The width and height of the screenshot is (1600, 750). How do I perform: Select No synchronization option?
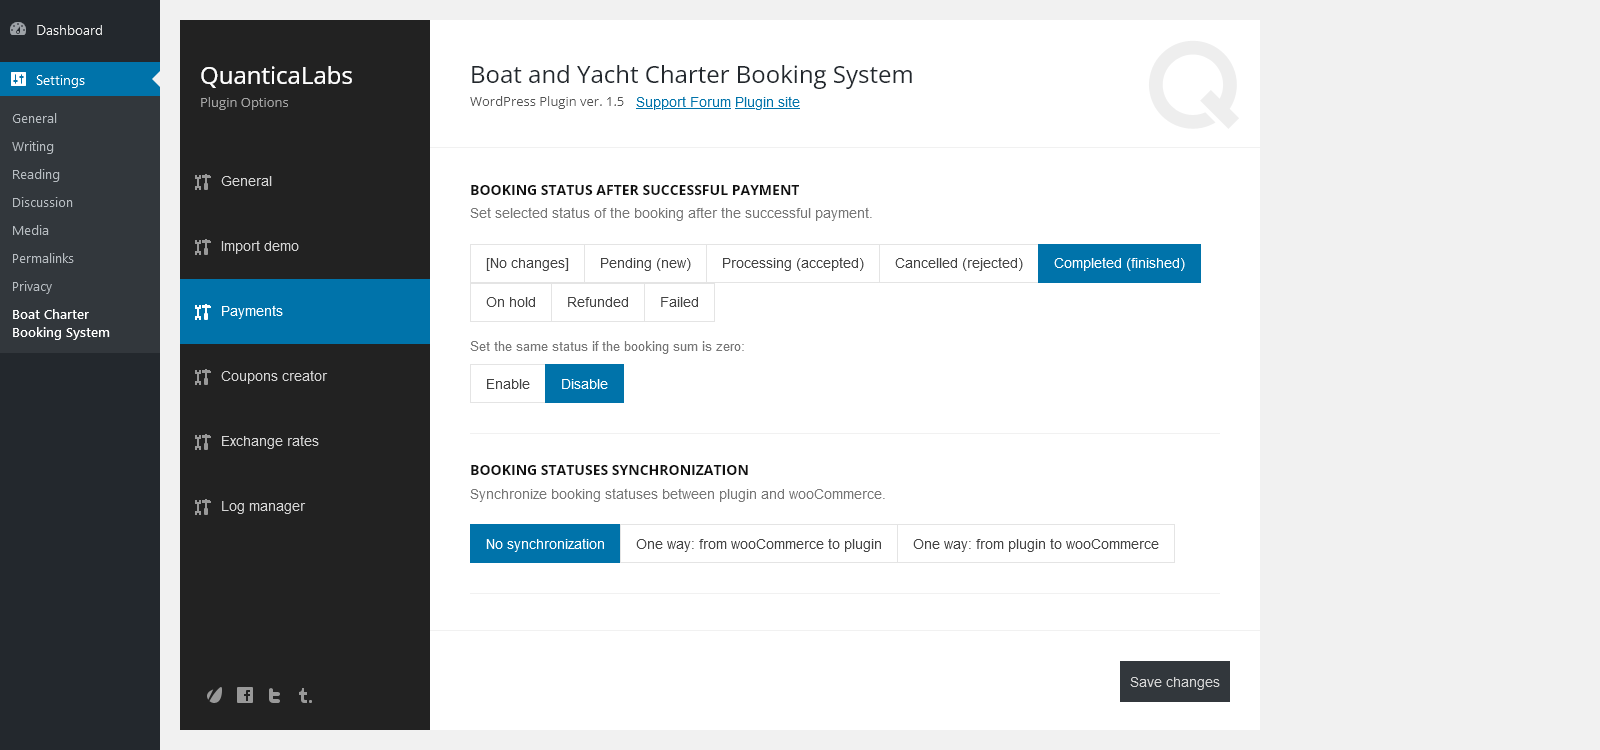[x=545, y=544]
